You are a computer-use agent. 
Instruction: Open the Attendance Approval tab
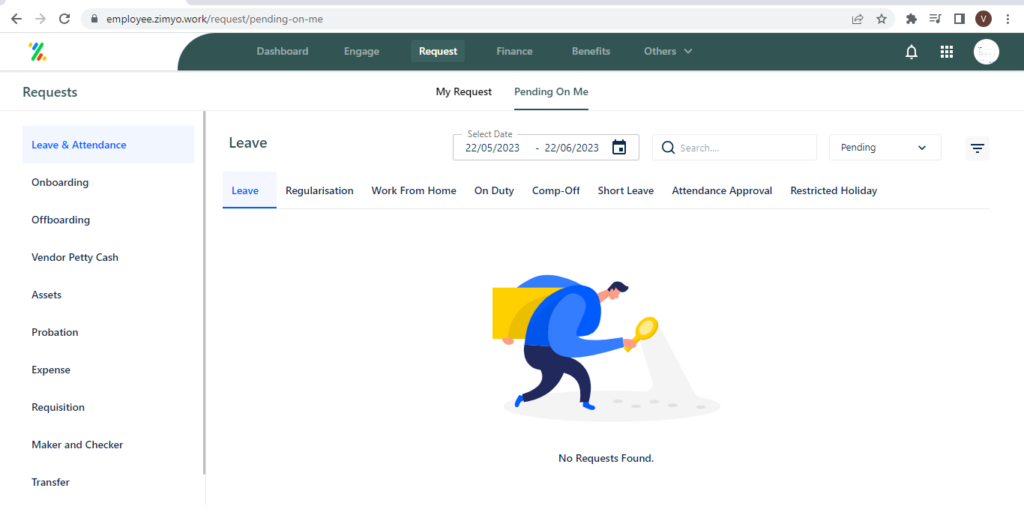click(722, 191)
